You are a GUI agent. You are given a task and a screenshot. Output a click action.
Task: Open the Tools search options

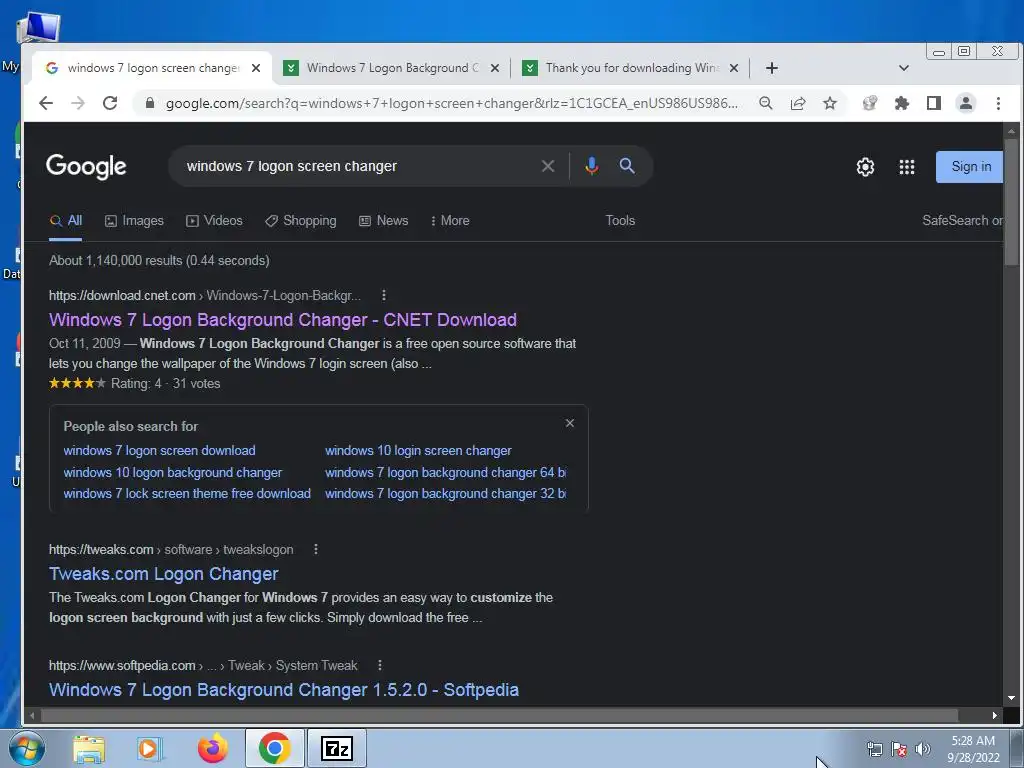620,221
